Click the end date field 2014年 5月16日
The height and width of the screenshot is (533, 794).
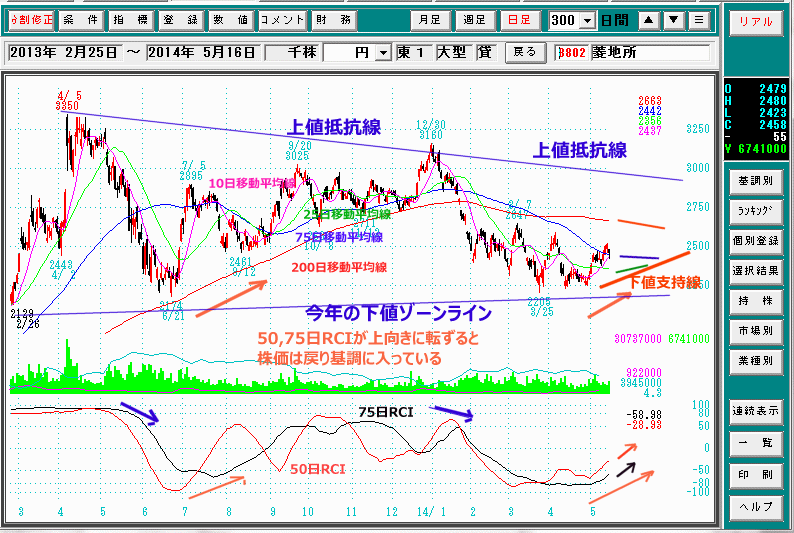pos(203,52)
